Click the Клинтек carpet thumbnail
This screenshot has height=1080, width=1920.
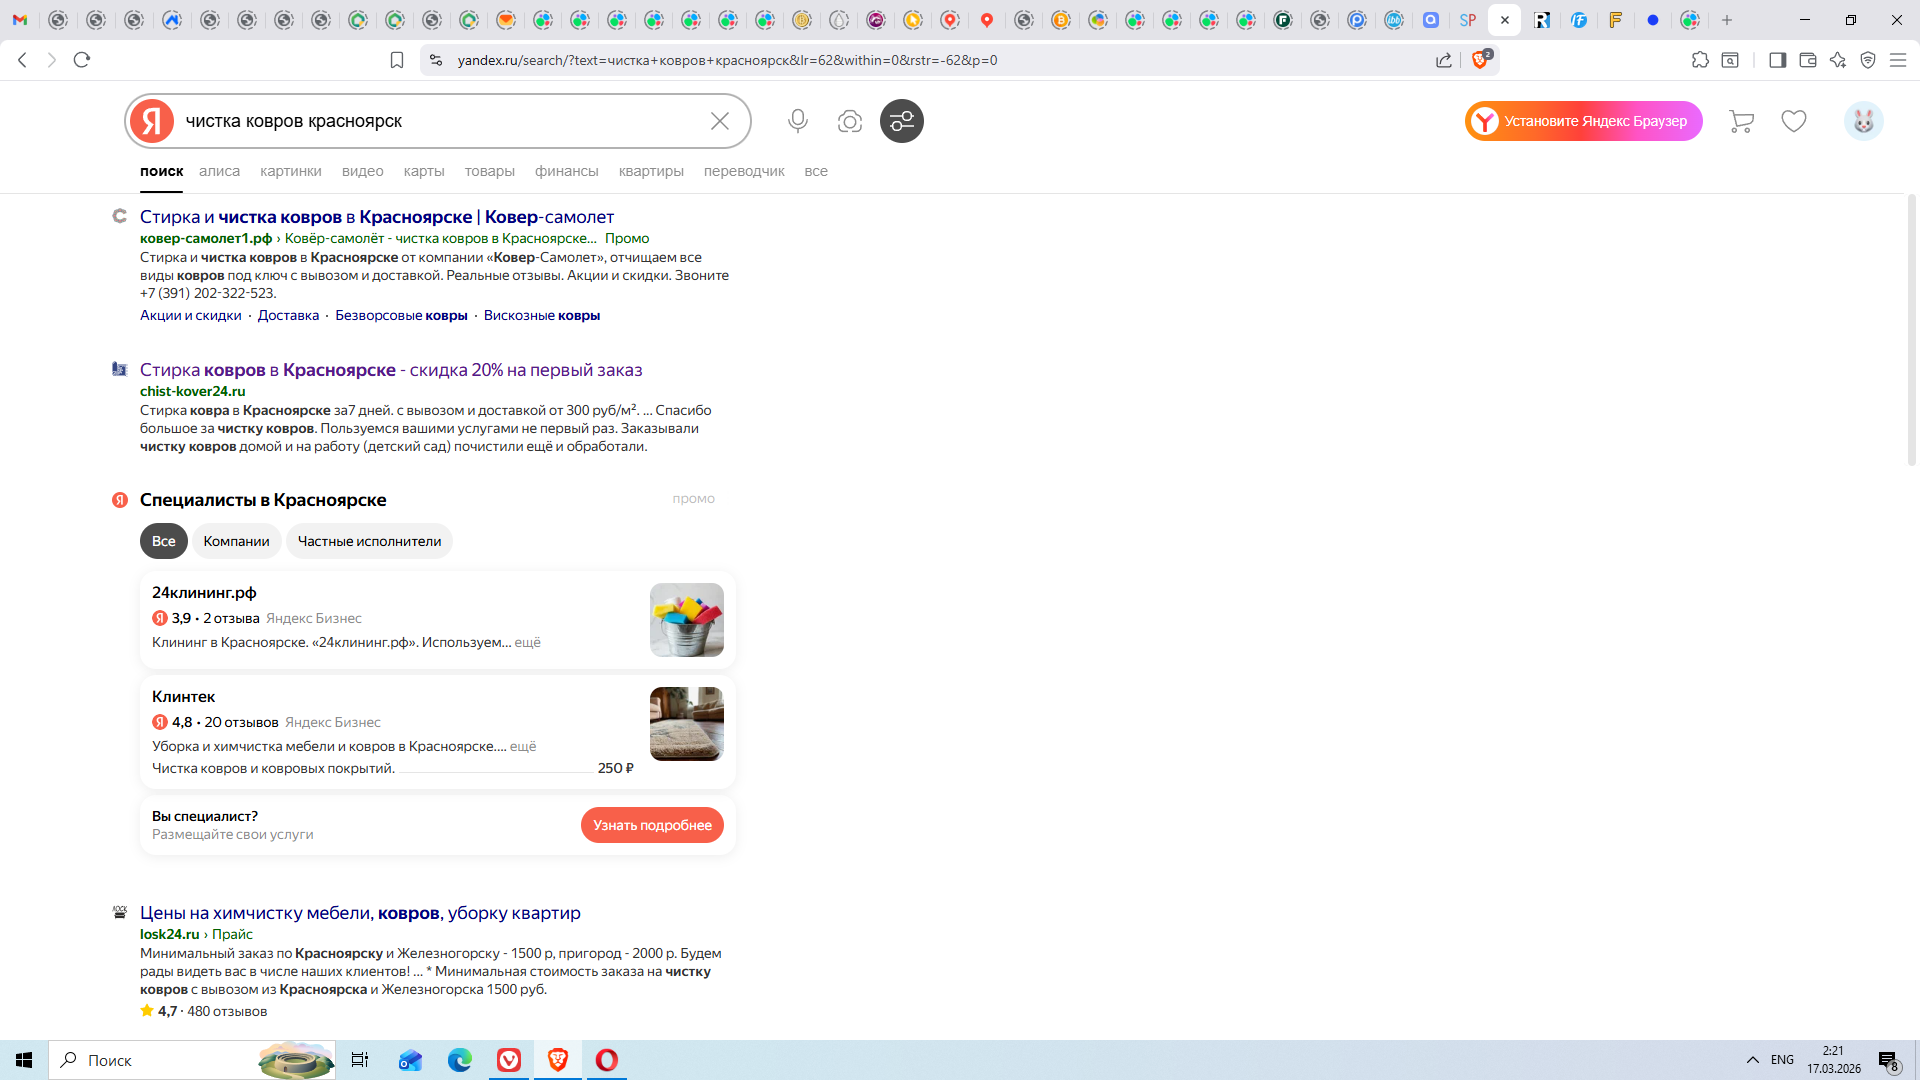click(686, 724)
